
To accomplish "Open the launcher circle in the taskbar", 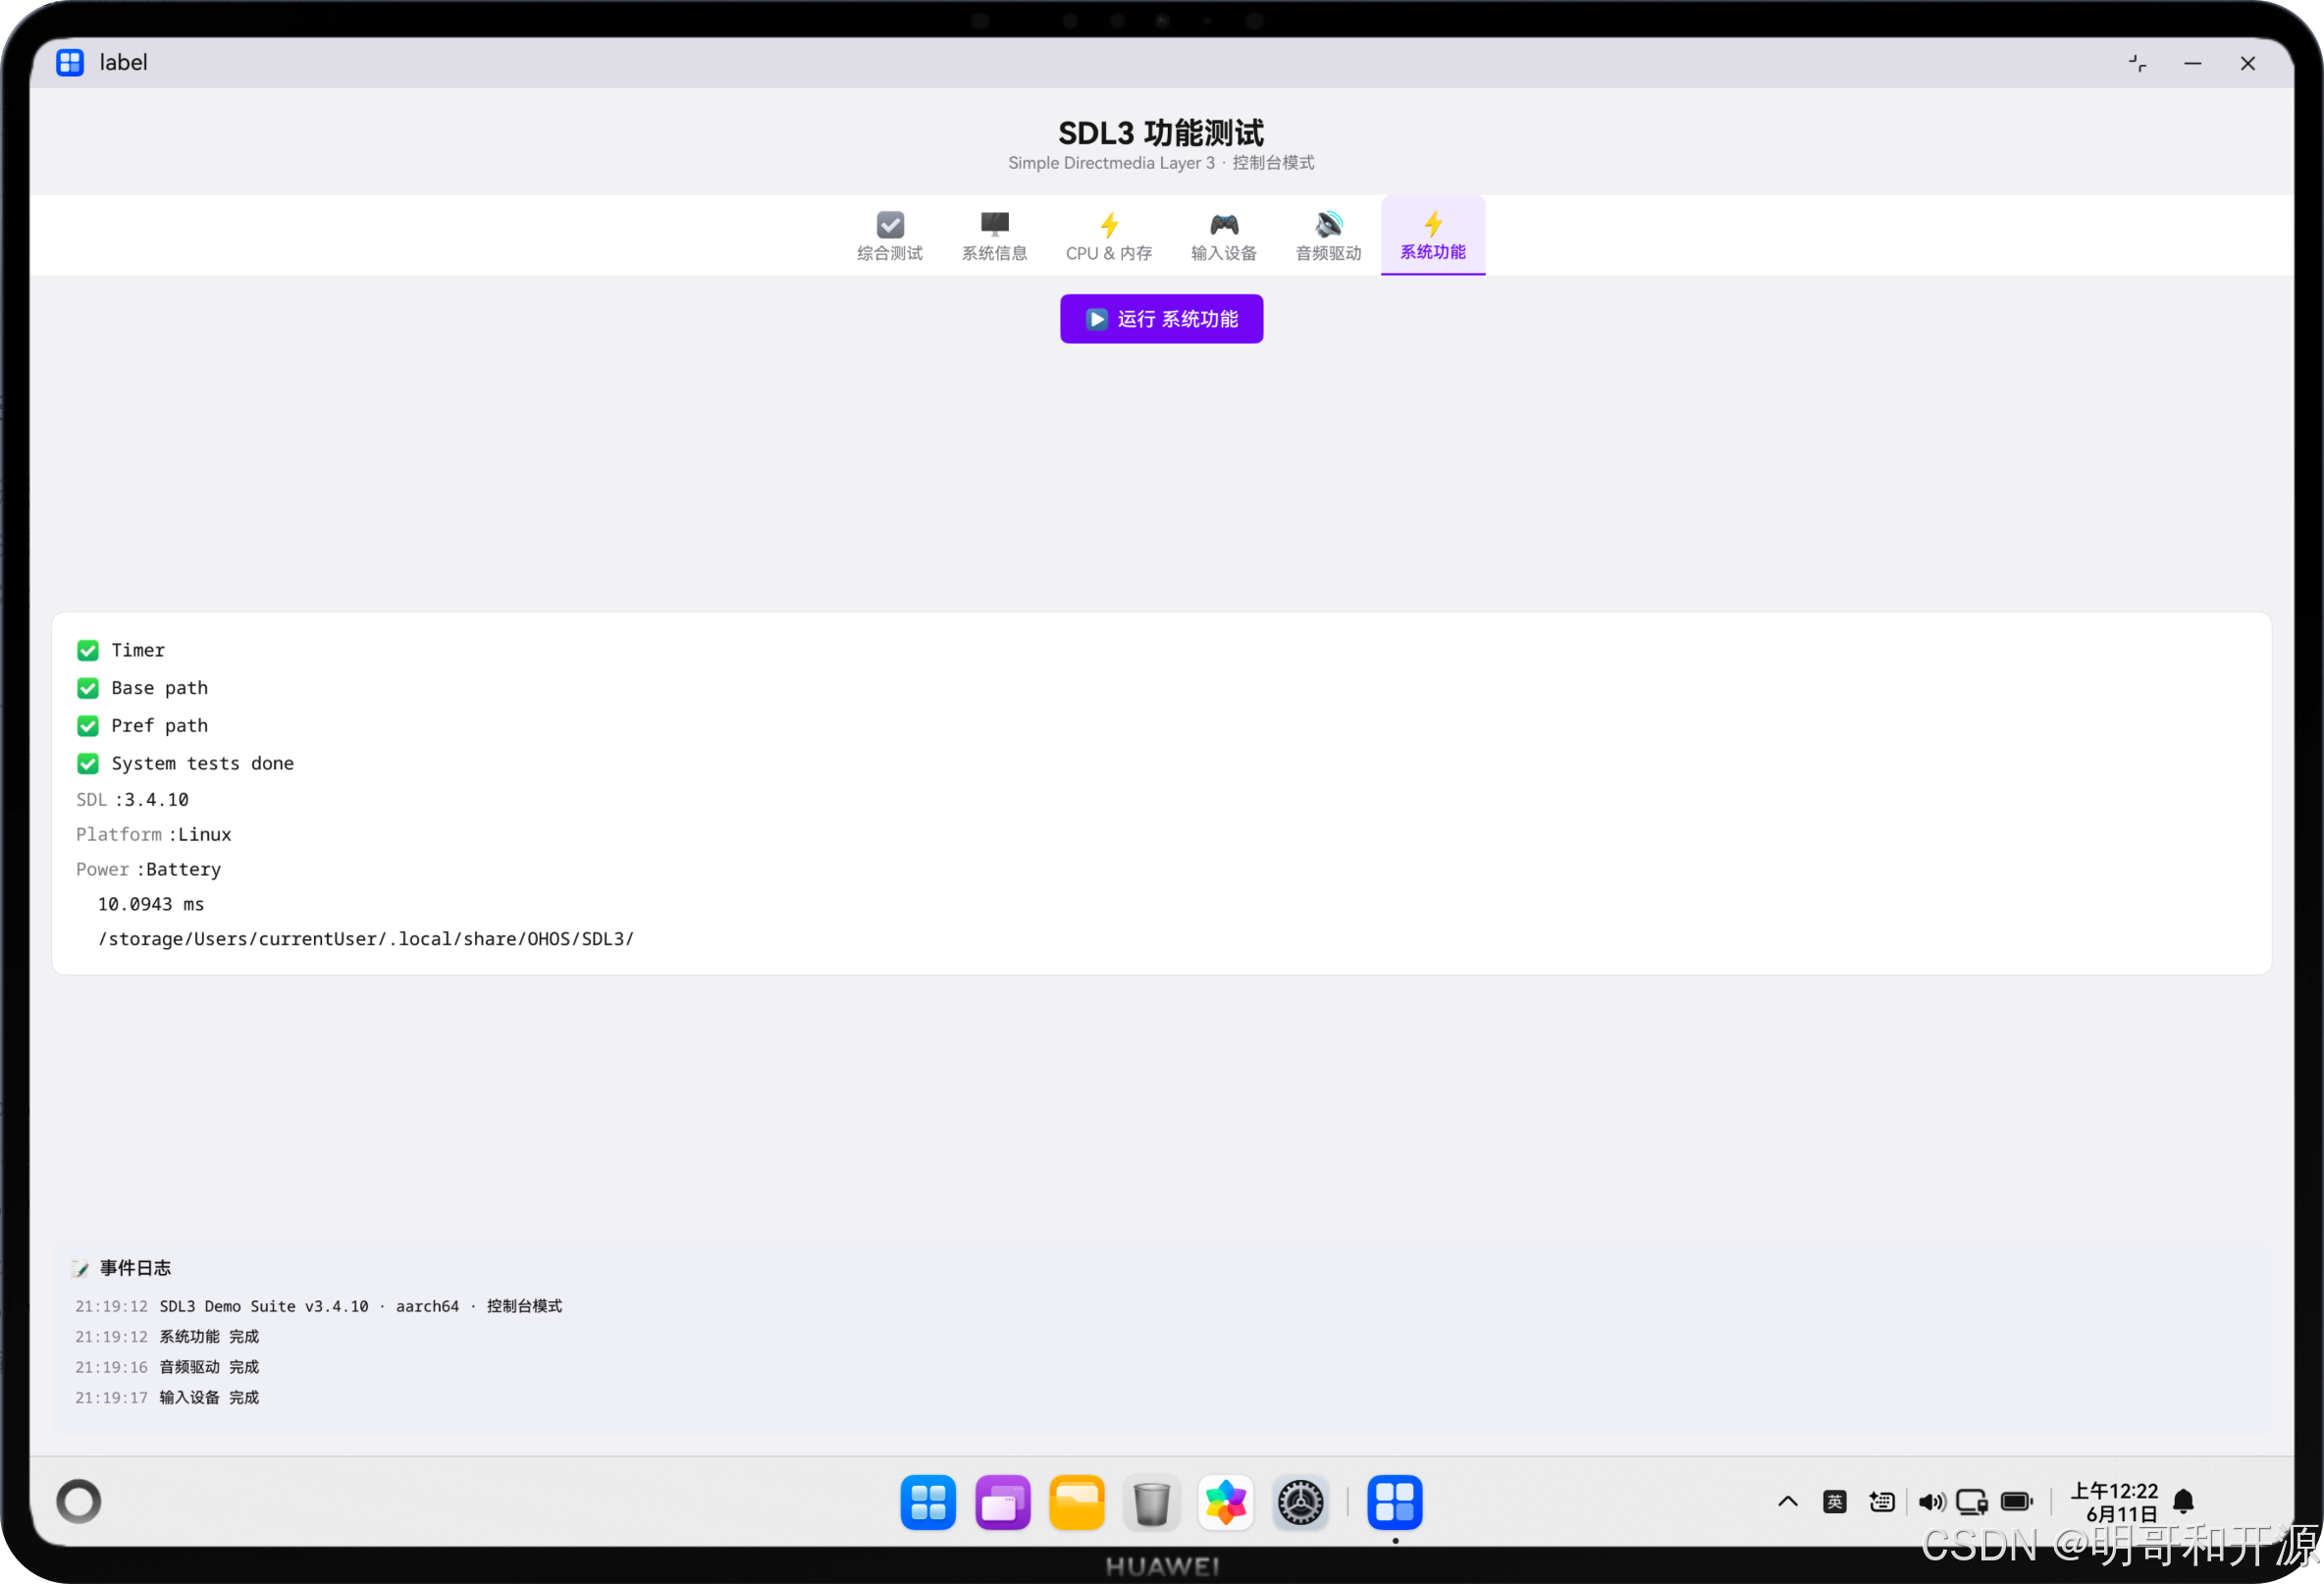I will click(x=79, y=1501).
